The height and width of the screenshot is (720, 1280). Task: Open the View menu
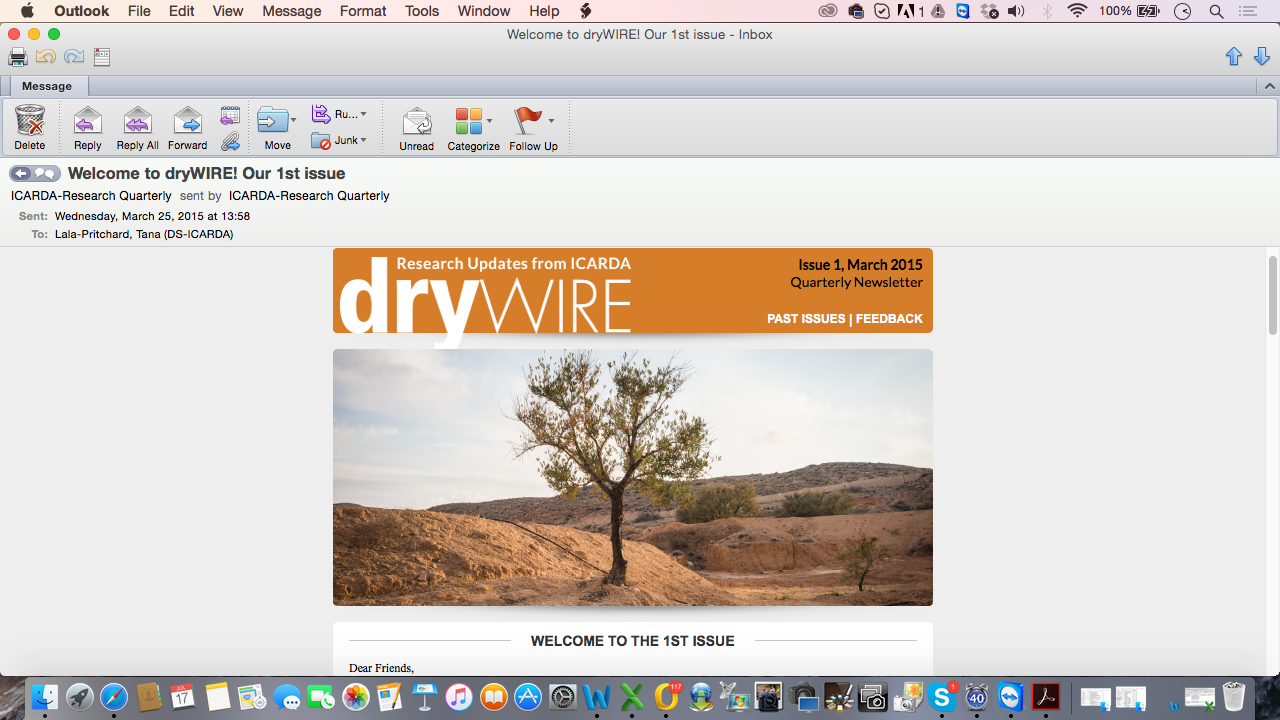click(x=228, y=11)
